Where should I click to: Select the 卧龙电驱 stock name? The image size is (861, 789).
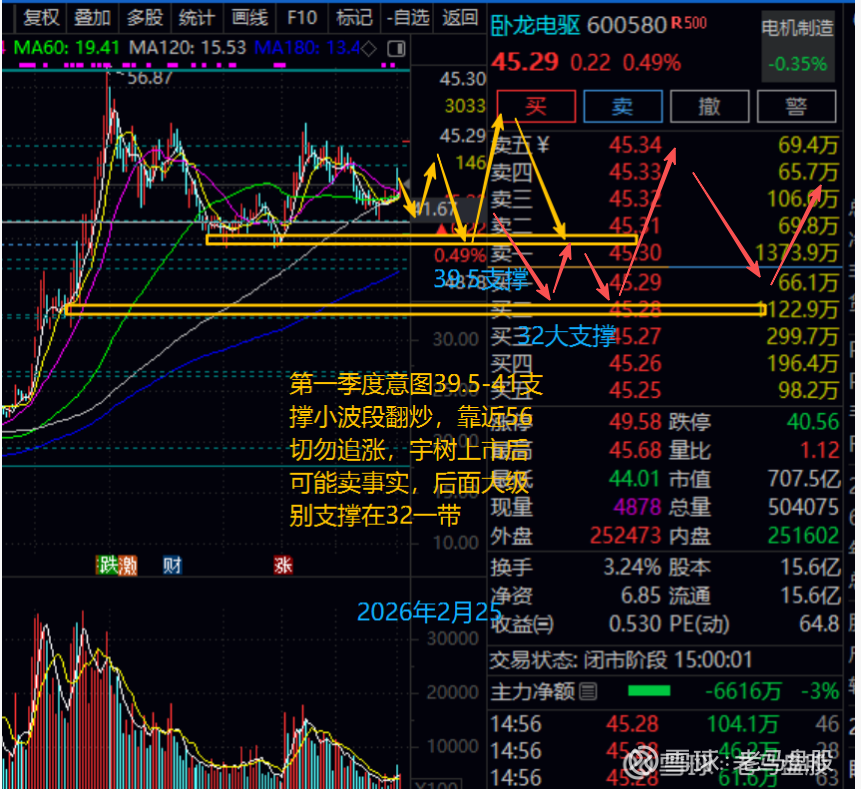535,25
